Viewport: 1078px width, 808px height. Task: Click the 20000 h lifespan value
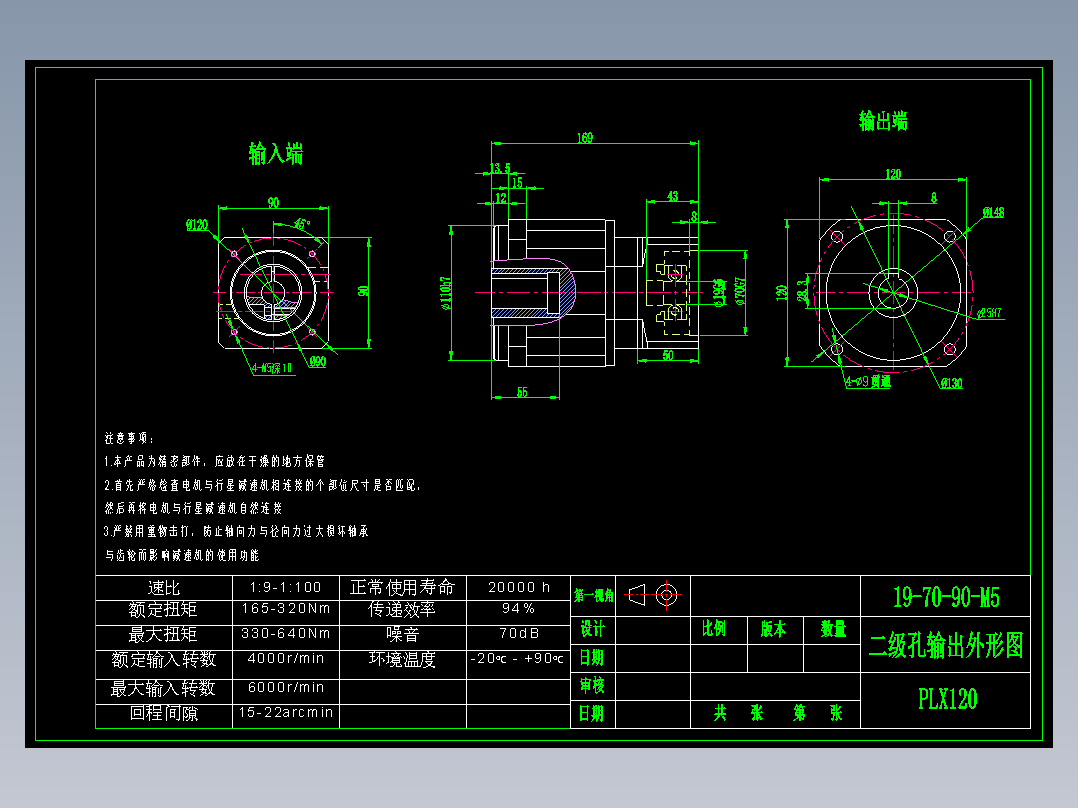coord(516,588)
